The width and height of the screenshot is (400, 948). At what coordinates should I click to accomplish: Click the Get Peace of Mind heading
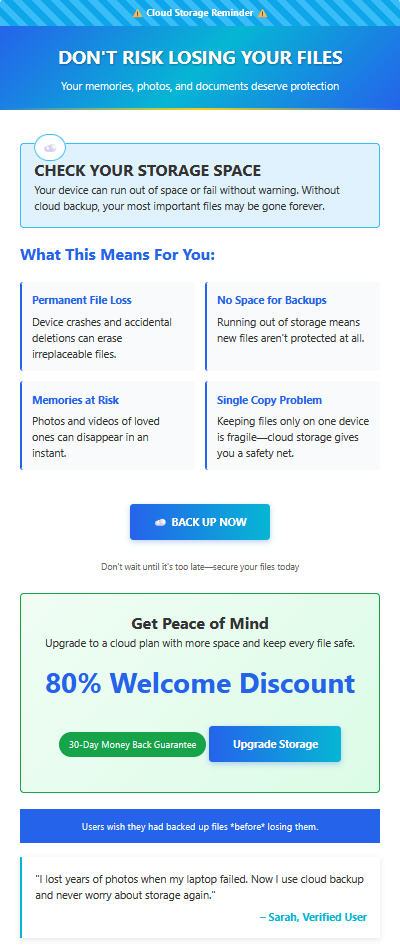click(x=200, y=623)
